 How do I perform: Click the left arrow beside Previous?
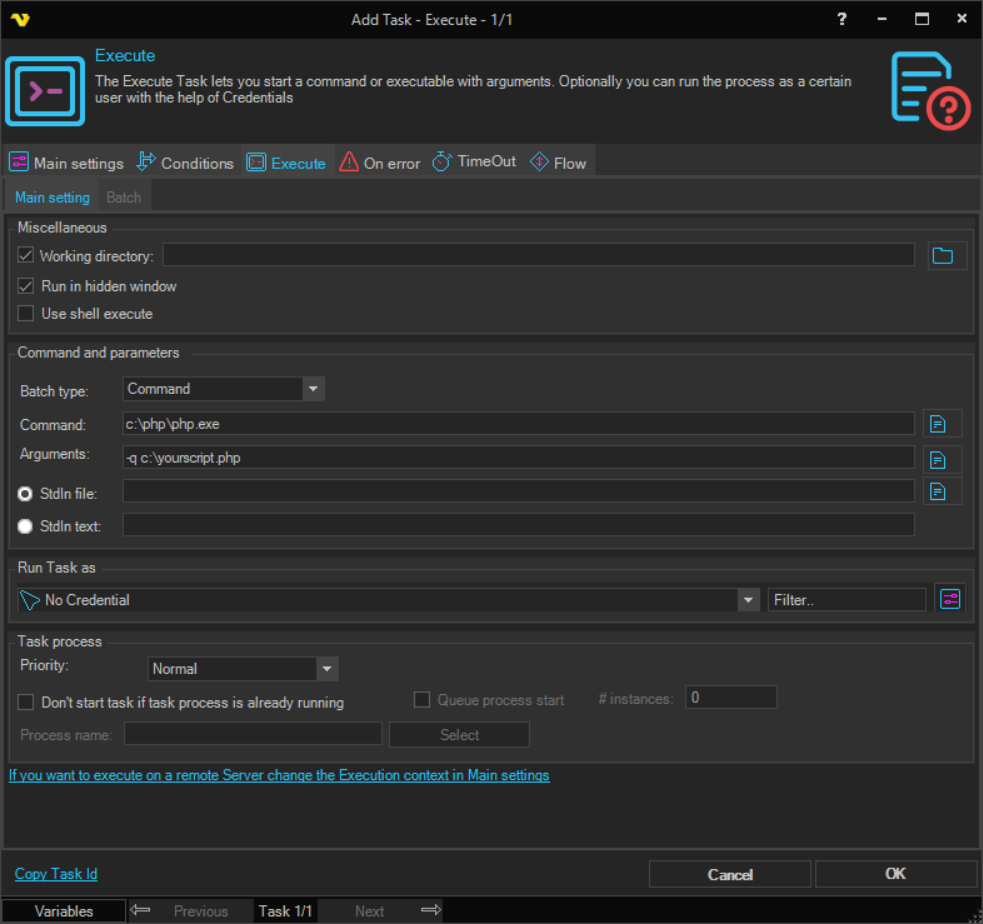point(141,910)
